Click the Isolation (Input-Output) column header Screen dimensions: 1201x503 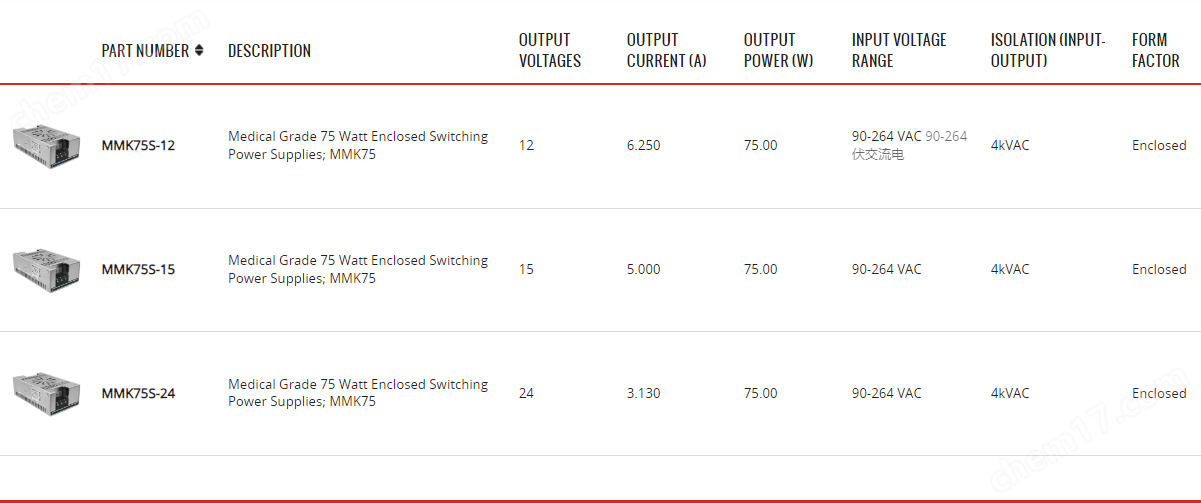point(1048,50)
